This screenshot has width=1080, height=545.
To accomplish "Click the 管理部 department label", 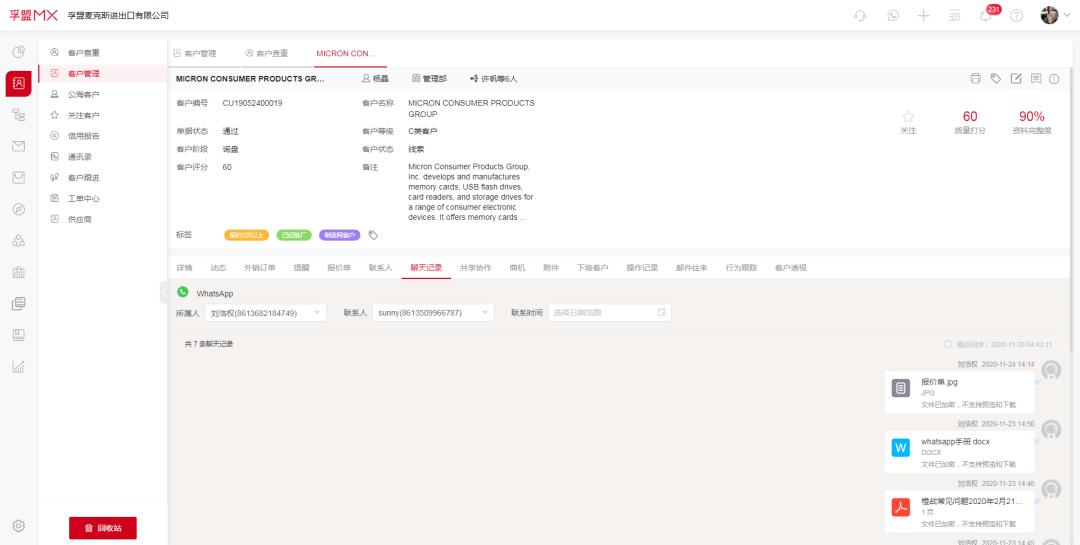I will (429, 79).
